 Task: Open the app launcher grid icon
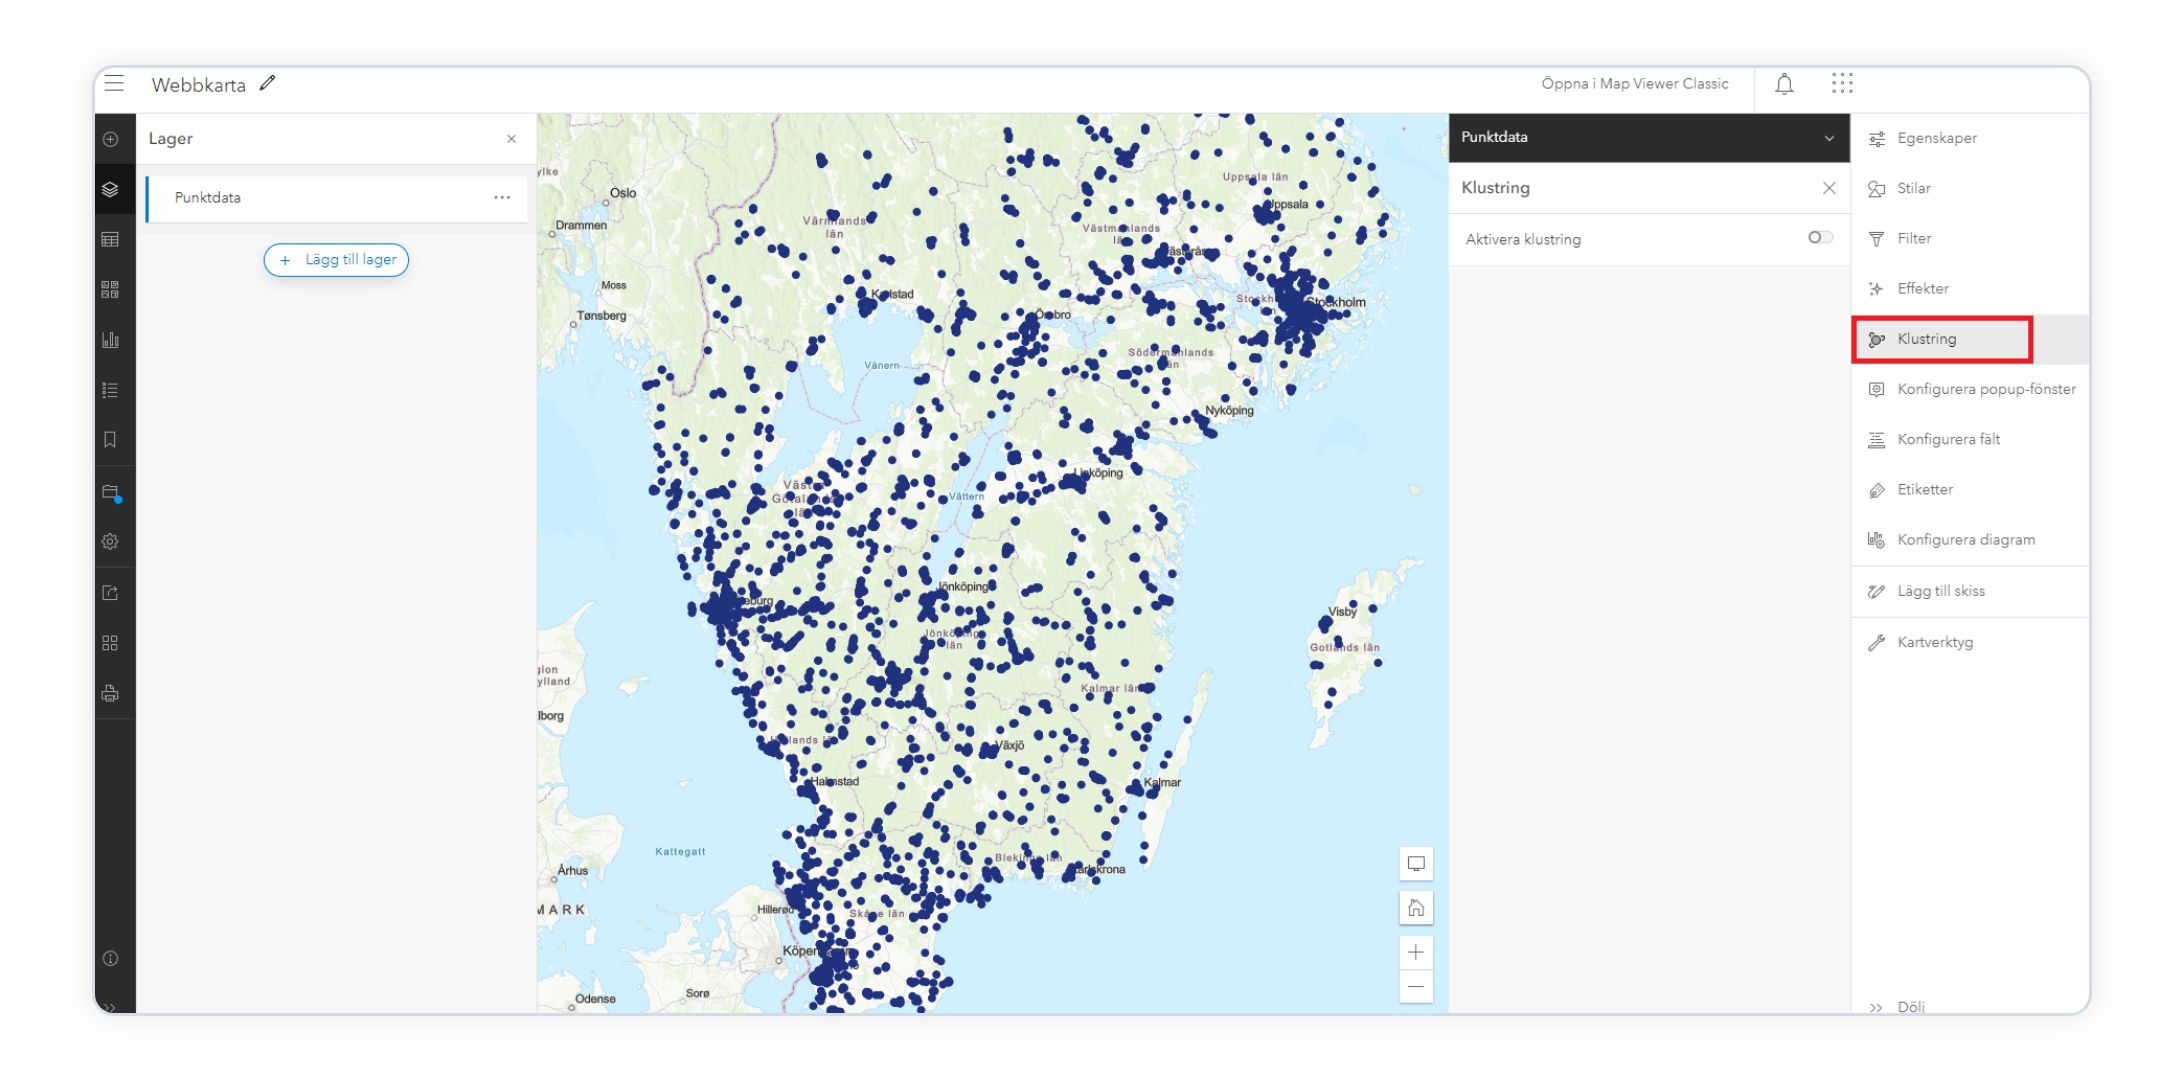(1842, 84)
